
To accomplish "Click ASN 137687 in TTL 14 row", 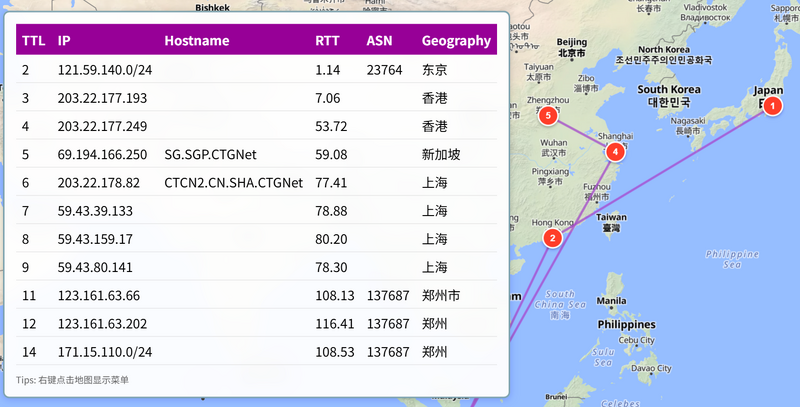I will click(x=388, y=351).
